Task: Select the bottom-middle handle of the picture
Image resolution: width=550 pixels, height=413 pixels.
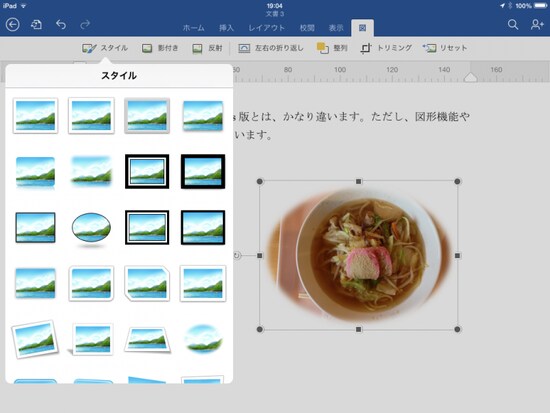Action: (358, 329)
